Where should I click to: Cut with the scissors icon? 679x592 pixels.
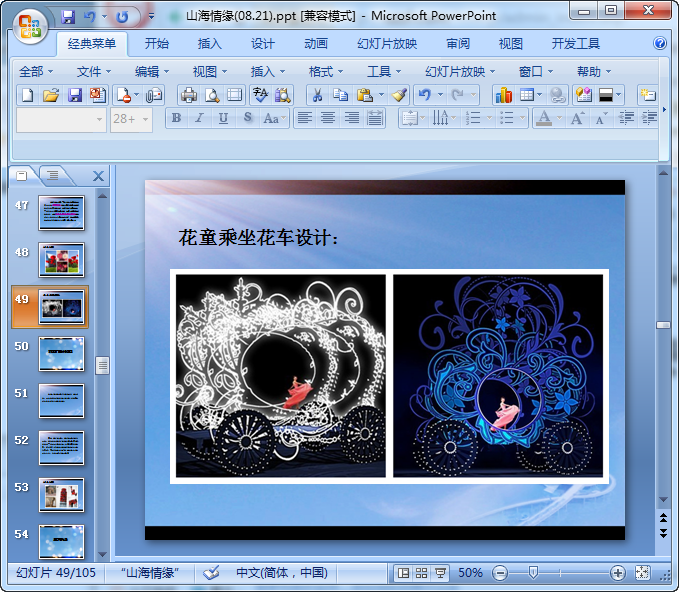coord(317,95)
